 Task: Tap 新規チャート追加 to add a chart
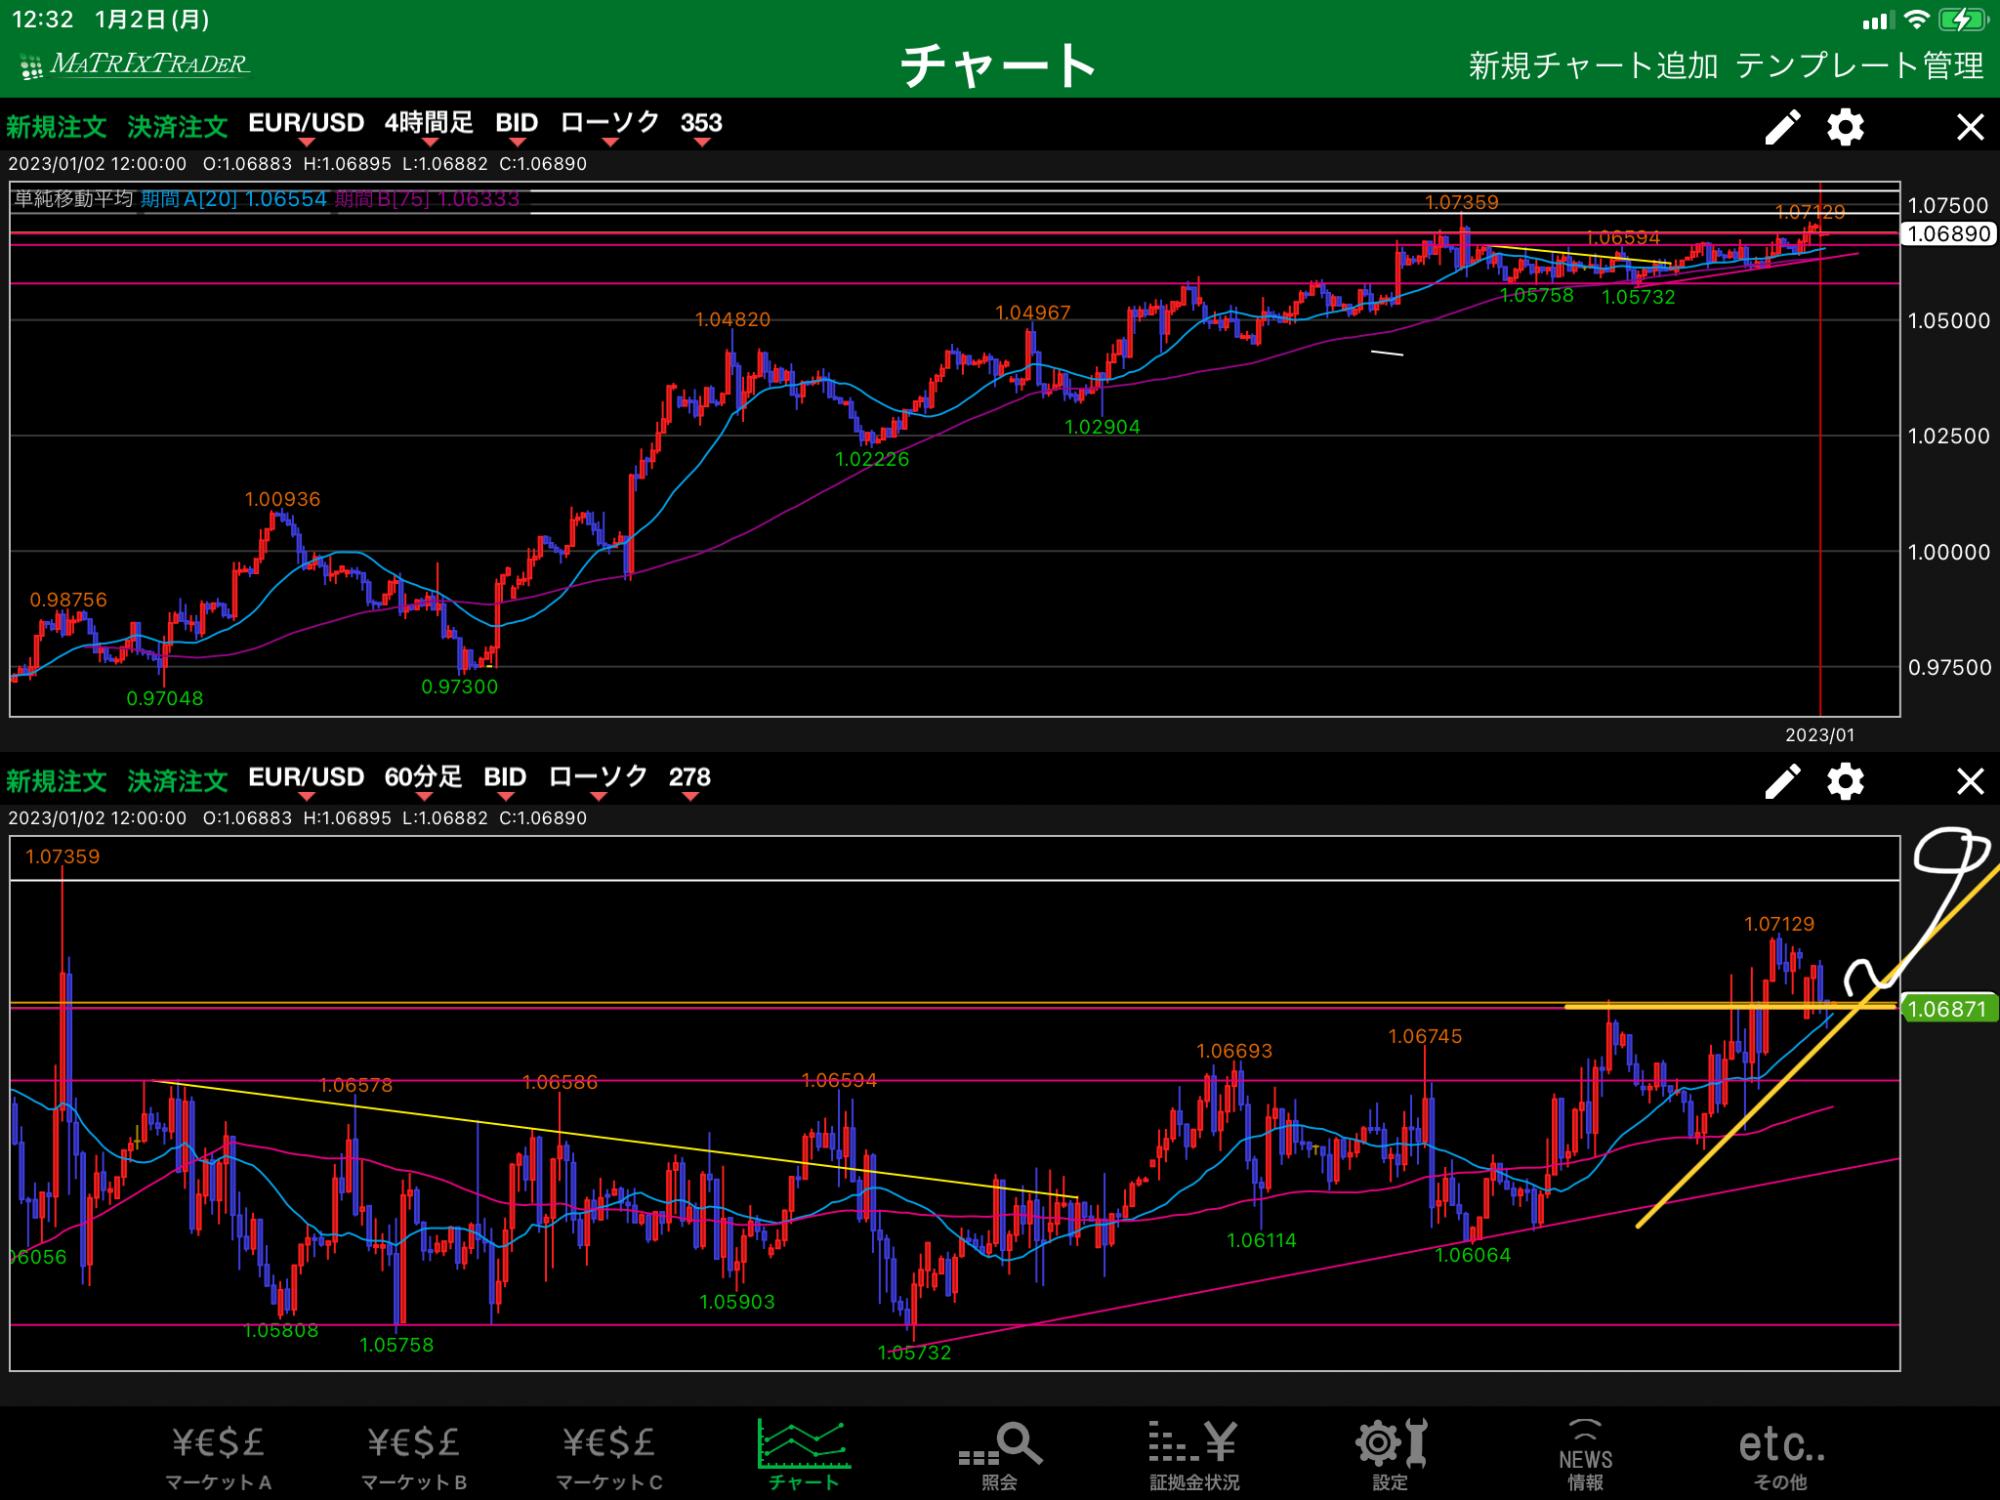click(1593, 65)
